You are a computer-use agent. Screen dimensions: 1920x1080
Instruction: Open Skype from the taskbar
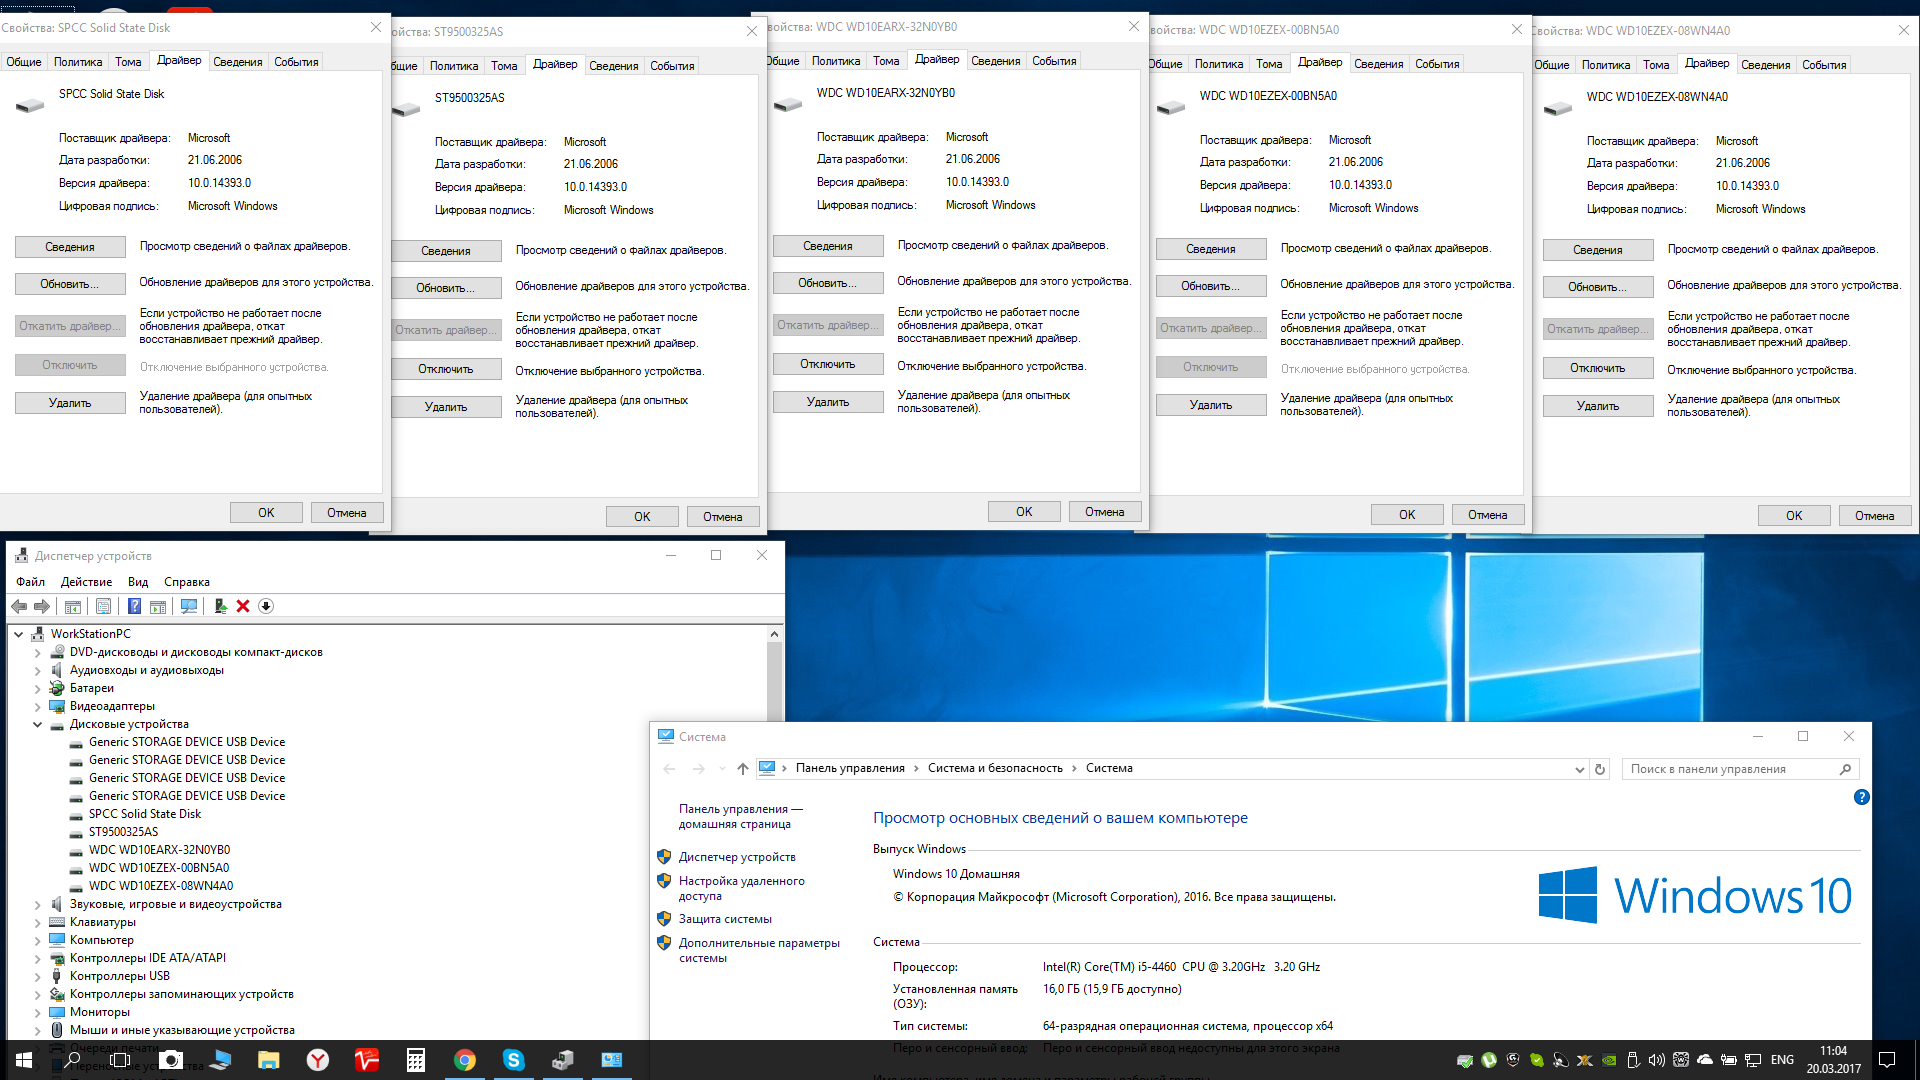pyautogui.click(x=513, y=1060)
